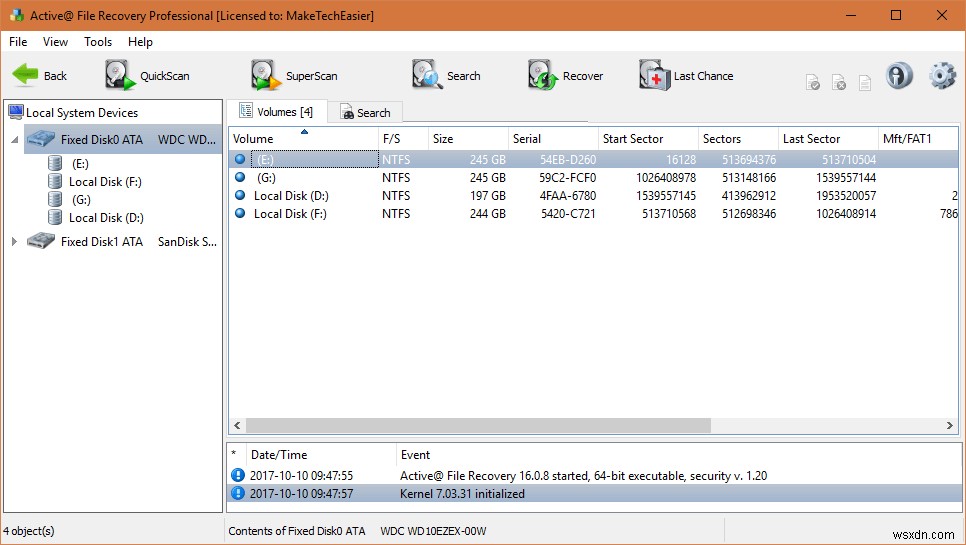Select serial 5420-C721 cell
The height and width of the screenshot is (545, 966).
(x=567, y=213)
